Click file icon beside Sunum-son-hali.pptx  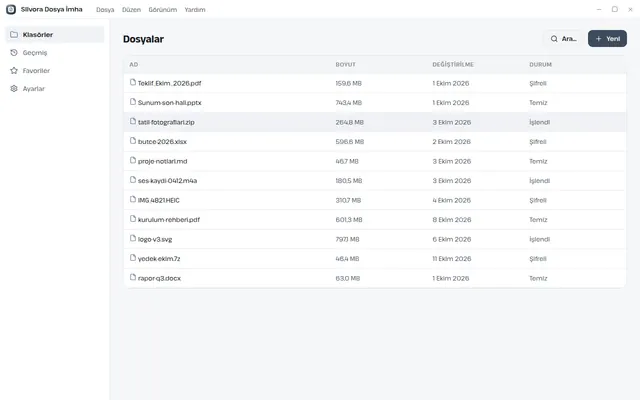[x=133, y=102]
